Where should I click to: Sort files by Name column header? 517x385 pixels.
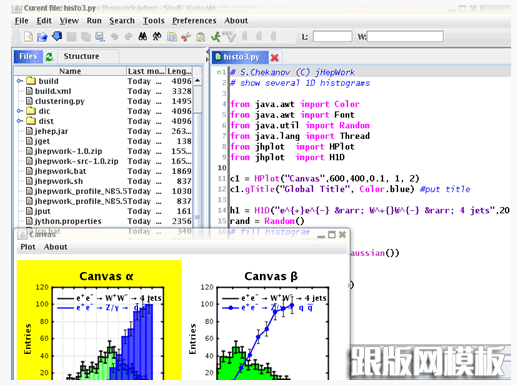[70, 71]
